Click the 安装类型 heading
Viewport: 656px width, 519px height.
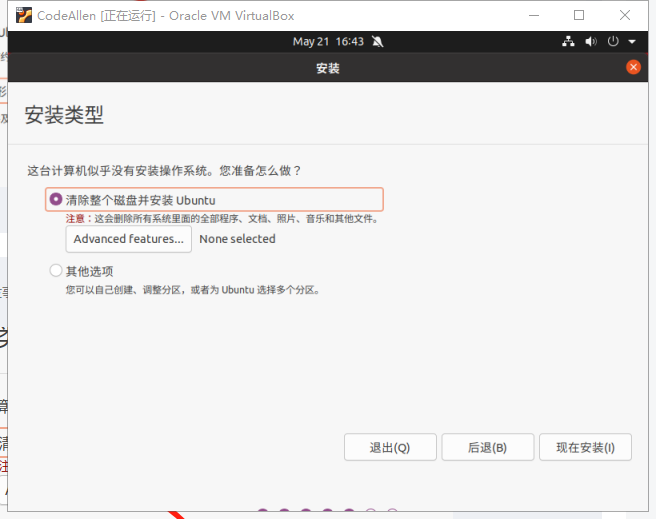click(64, 115)
